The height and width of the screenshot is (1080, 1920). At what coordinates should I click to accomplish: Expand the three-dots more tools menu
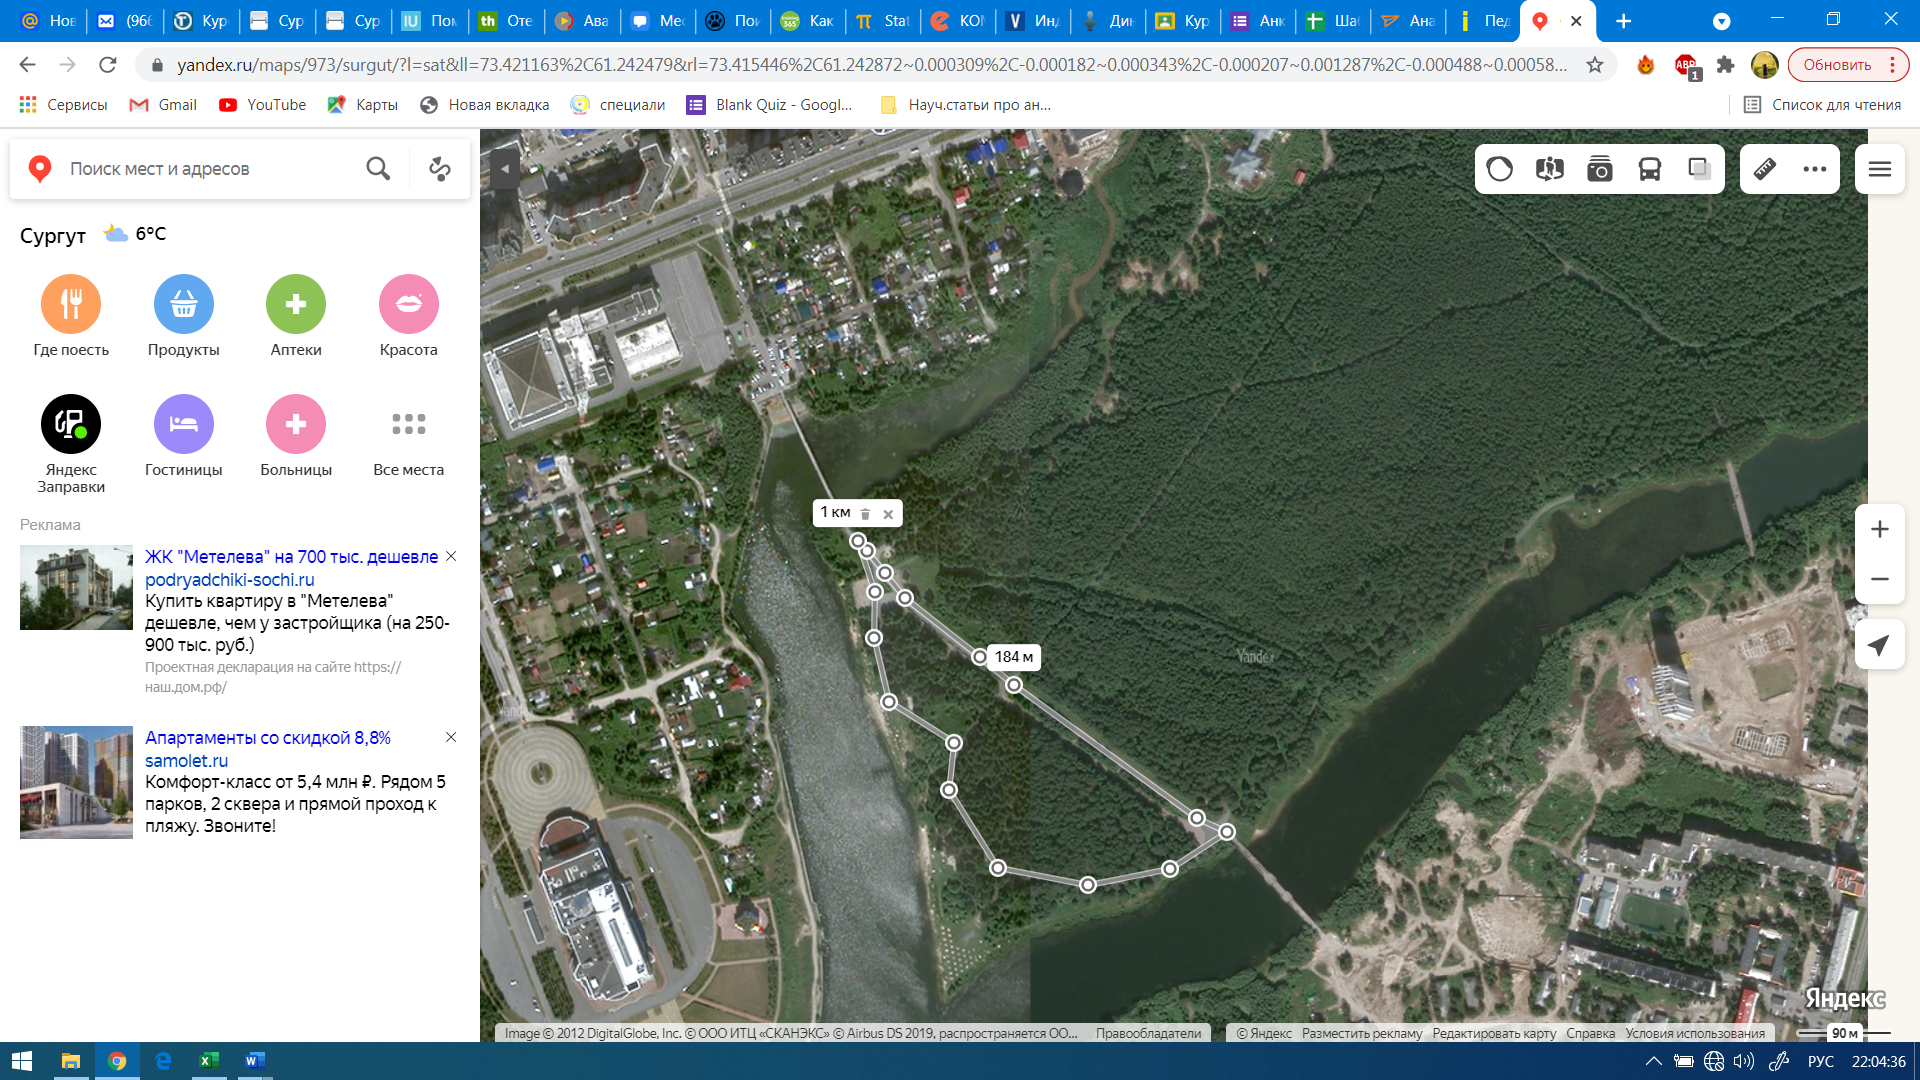pos(1815,169)
